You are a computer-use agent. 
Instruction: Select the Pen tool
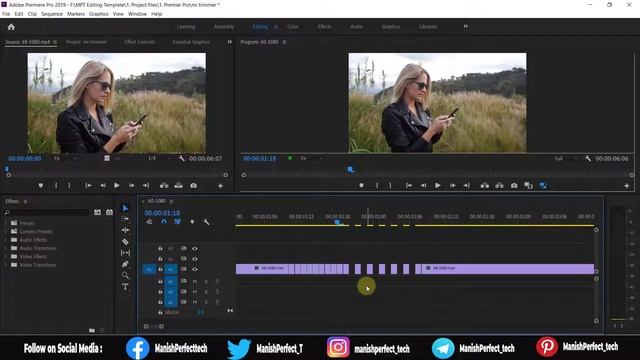pyautogui.click(x=125, y=264)
